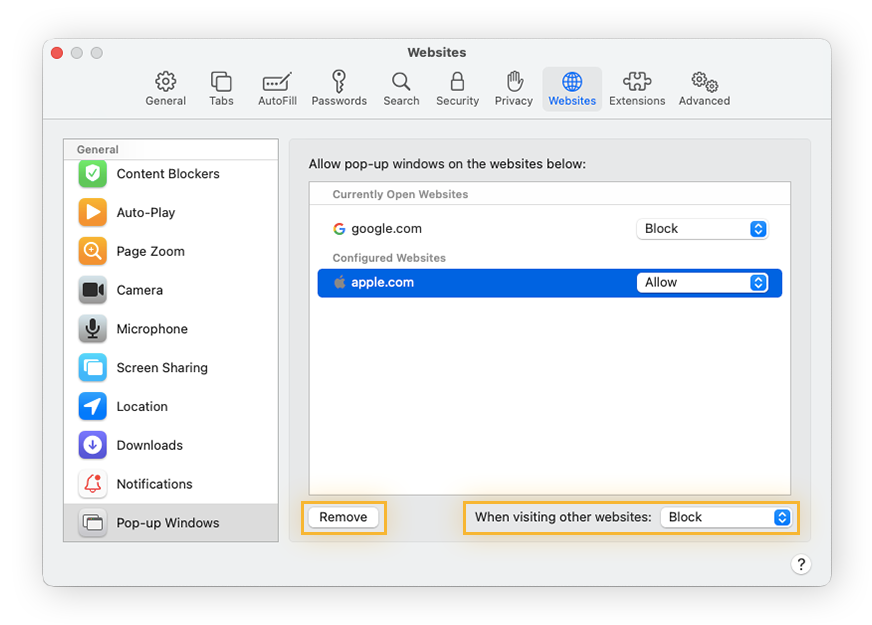Select the Notifications section

coord(155,484)
